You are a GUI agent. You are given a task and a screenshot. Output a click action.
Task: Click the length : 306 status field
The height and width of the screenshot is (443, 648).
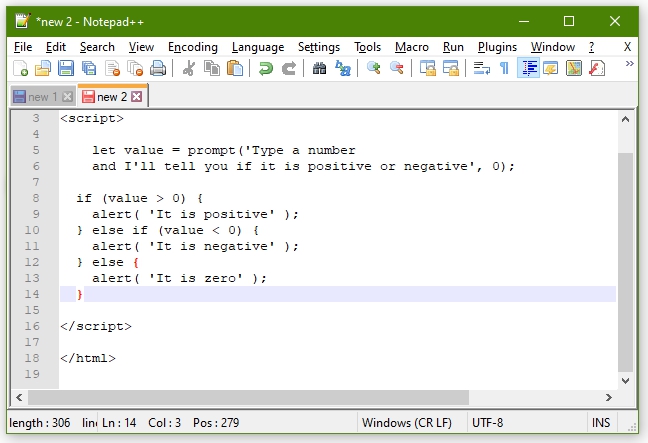coord(40,423)
